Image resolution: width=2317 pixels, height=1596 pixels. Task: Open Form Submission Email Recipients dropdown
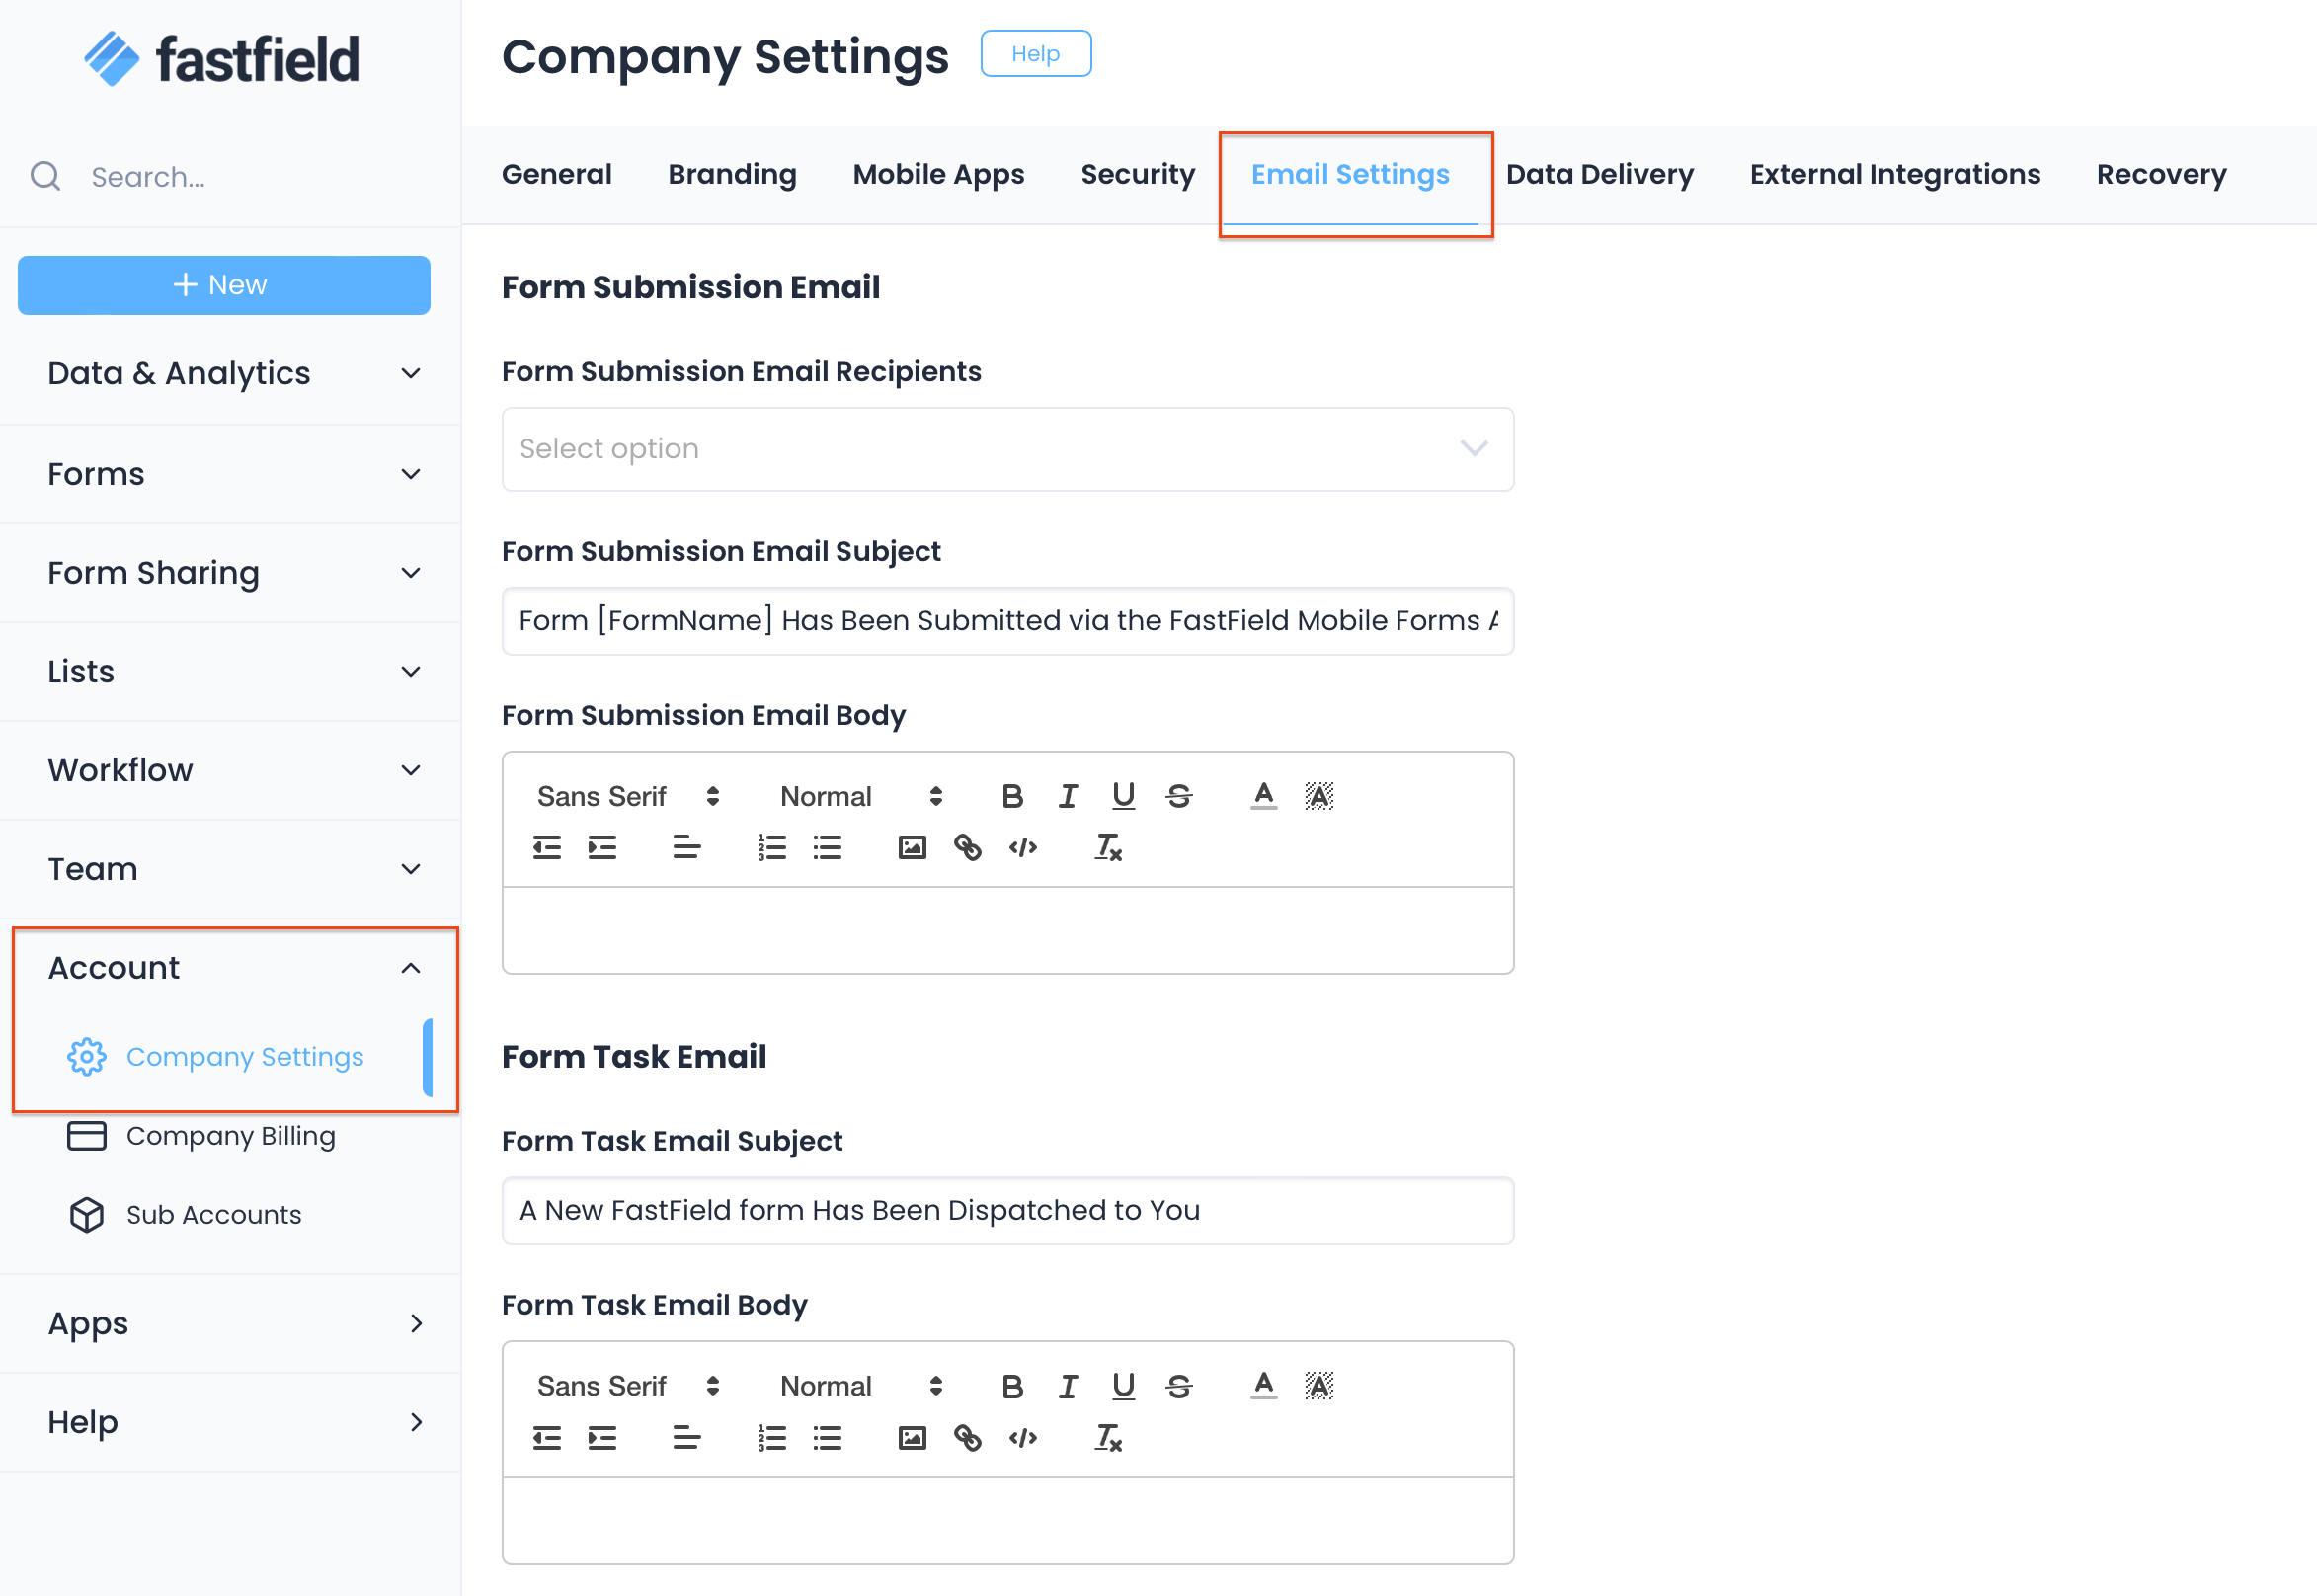click(1007, 449)
